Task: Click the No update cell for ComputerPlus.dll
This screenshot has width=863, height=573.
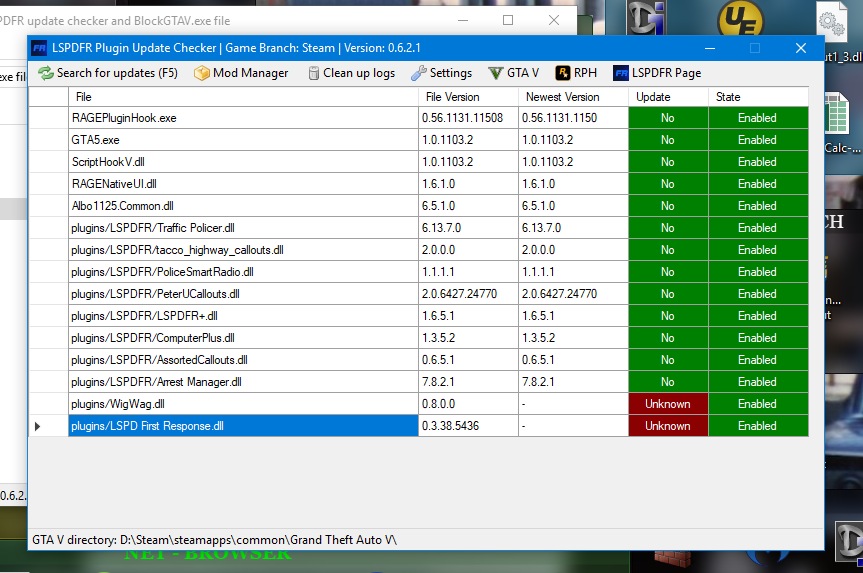Action: pos(668,338)
